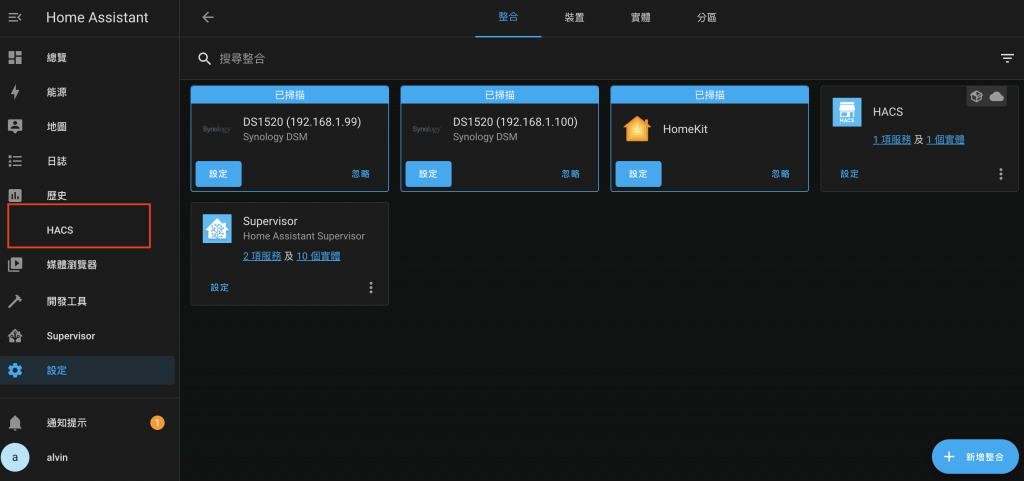Open Supervisor 2 項服務 link
Screen dimensions: 1024x481
pyautogui.click(x=262, y=256)
